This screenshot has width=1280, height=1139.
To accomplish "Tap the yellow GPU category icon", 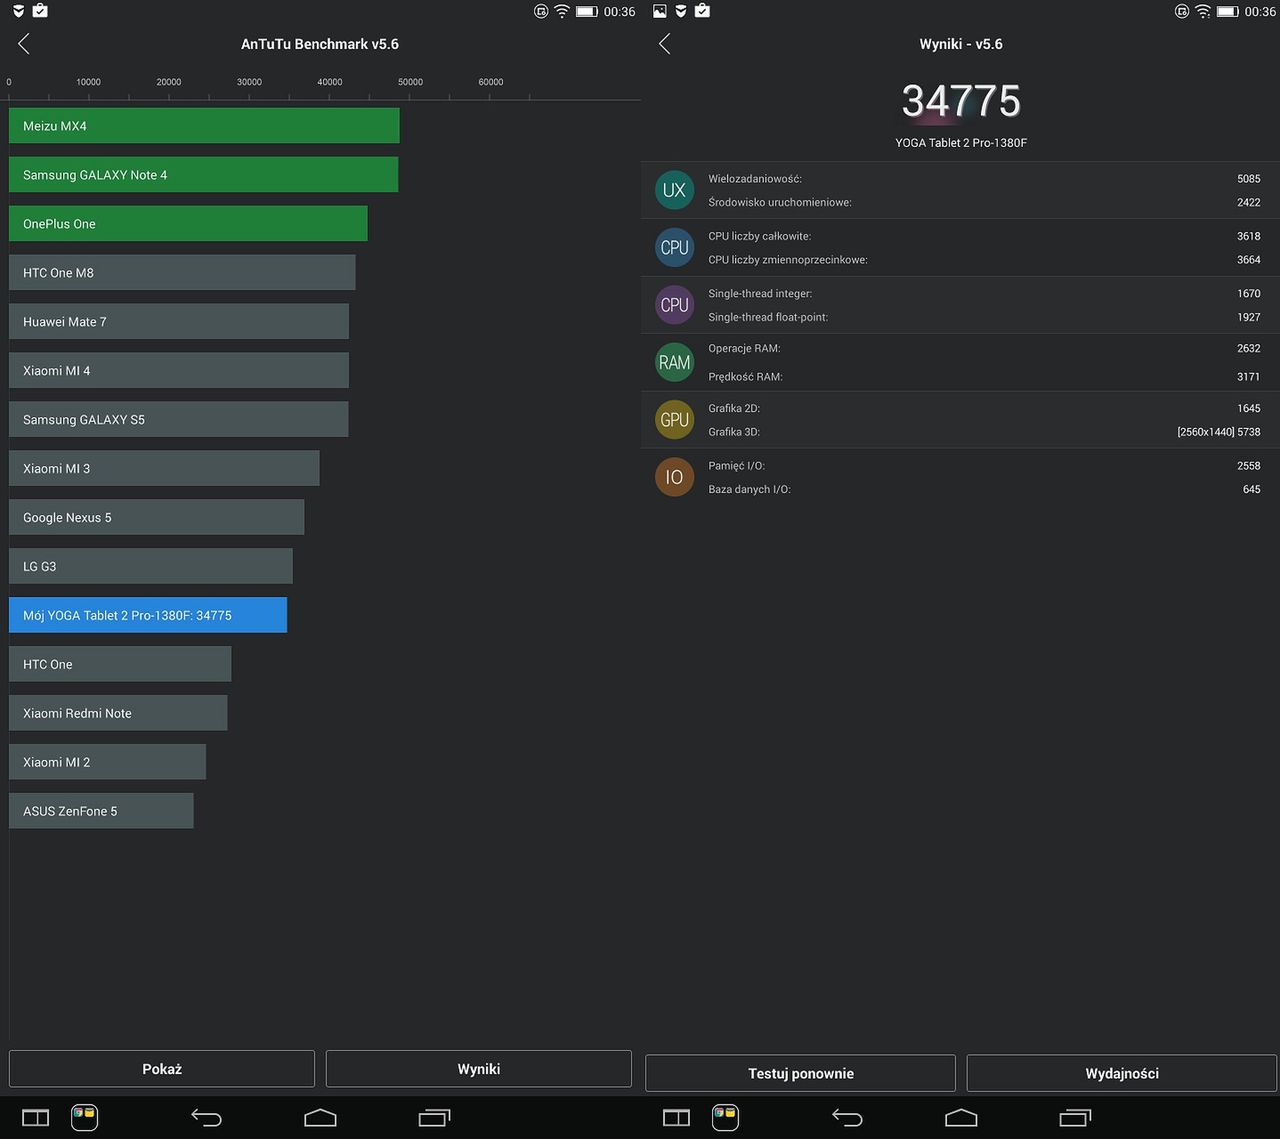I will [674, 420].
